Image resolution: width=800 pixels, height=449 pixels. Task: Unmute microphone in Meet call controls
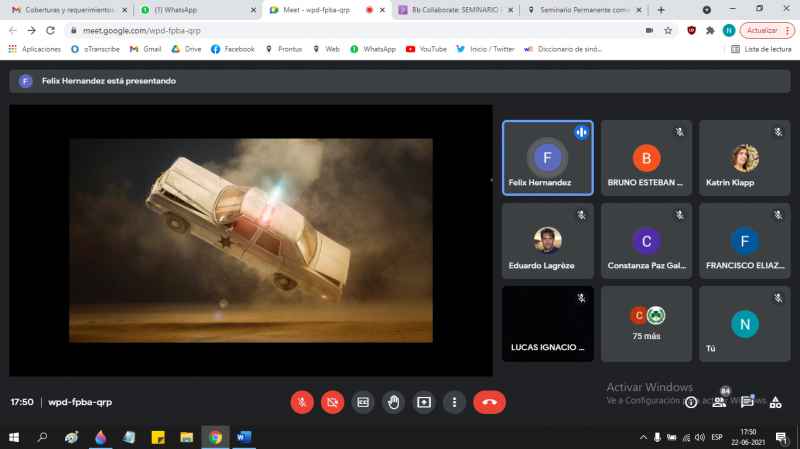point(302,402)
